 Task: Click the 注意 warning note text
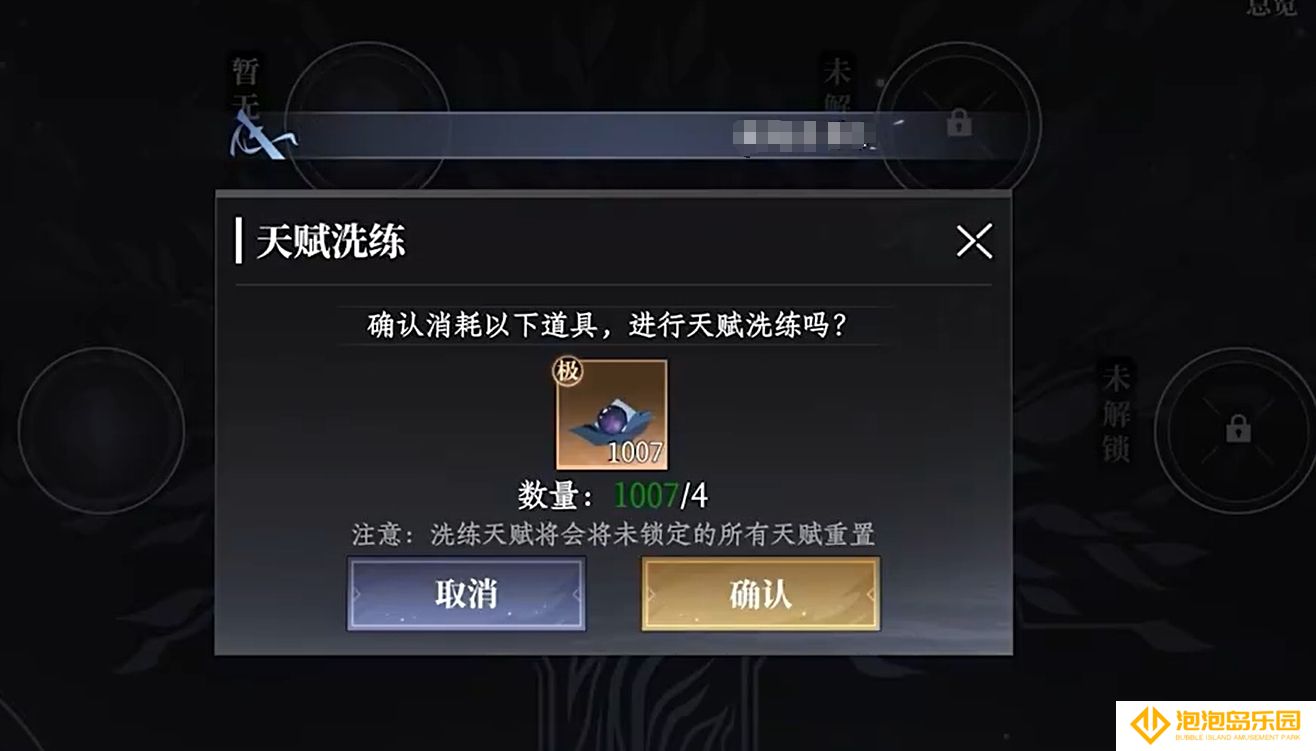(613, 534)
